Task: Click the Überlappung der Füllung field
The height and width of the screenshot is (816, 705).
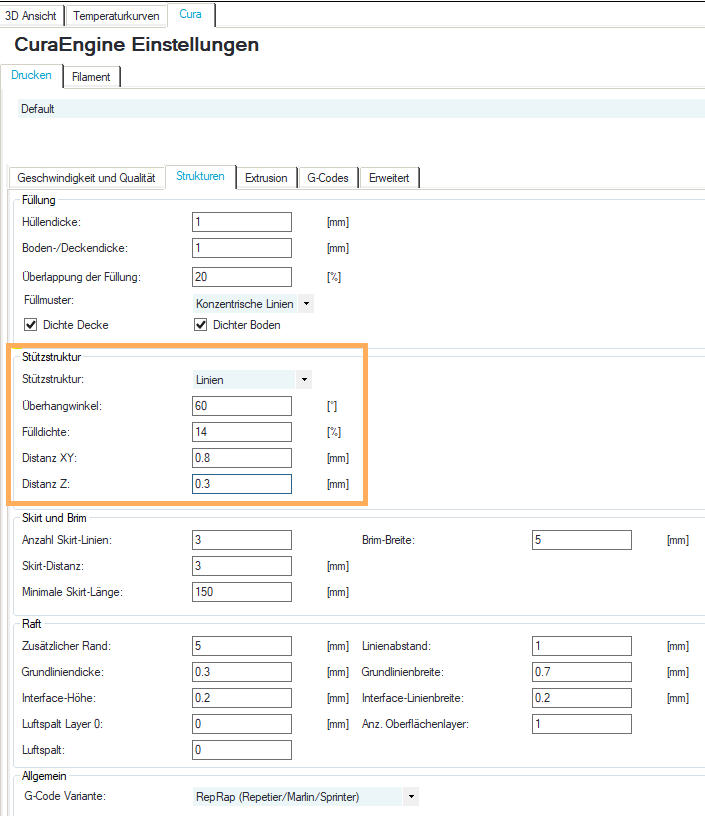Action: (242, 277)
